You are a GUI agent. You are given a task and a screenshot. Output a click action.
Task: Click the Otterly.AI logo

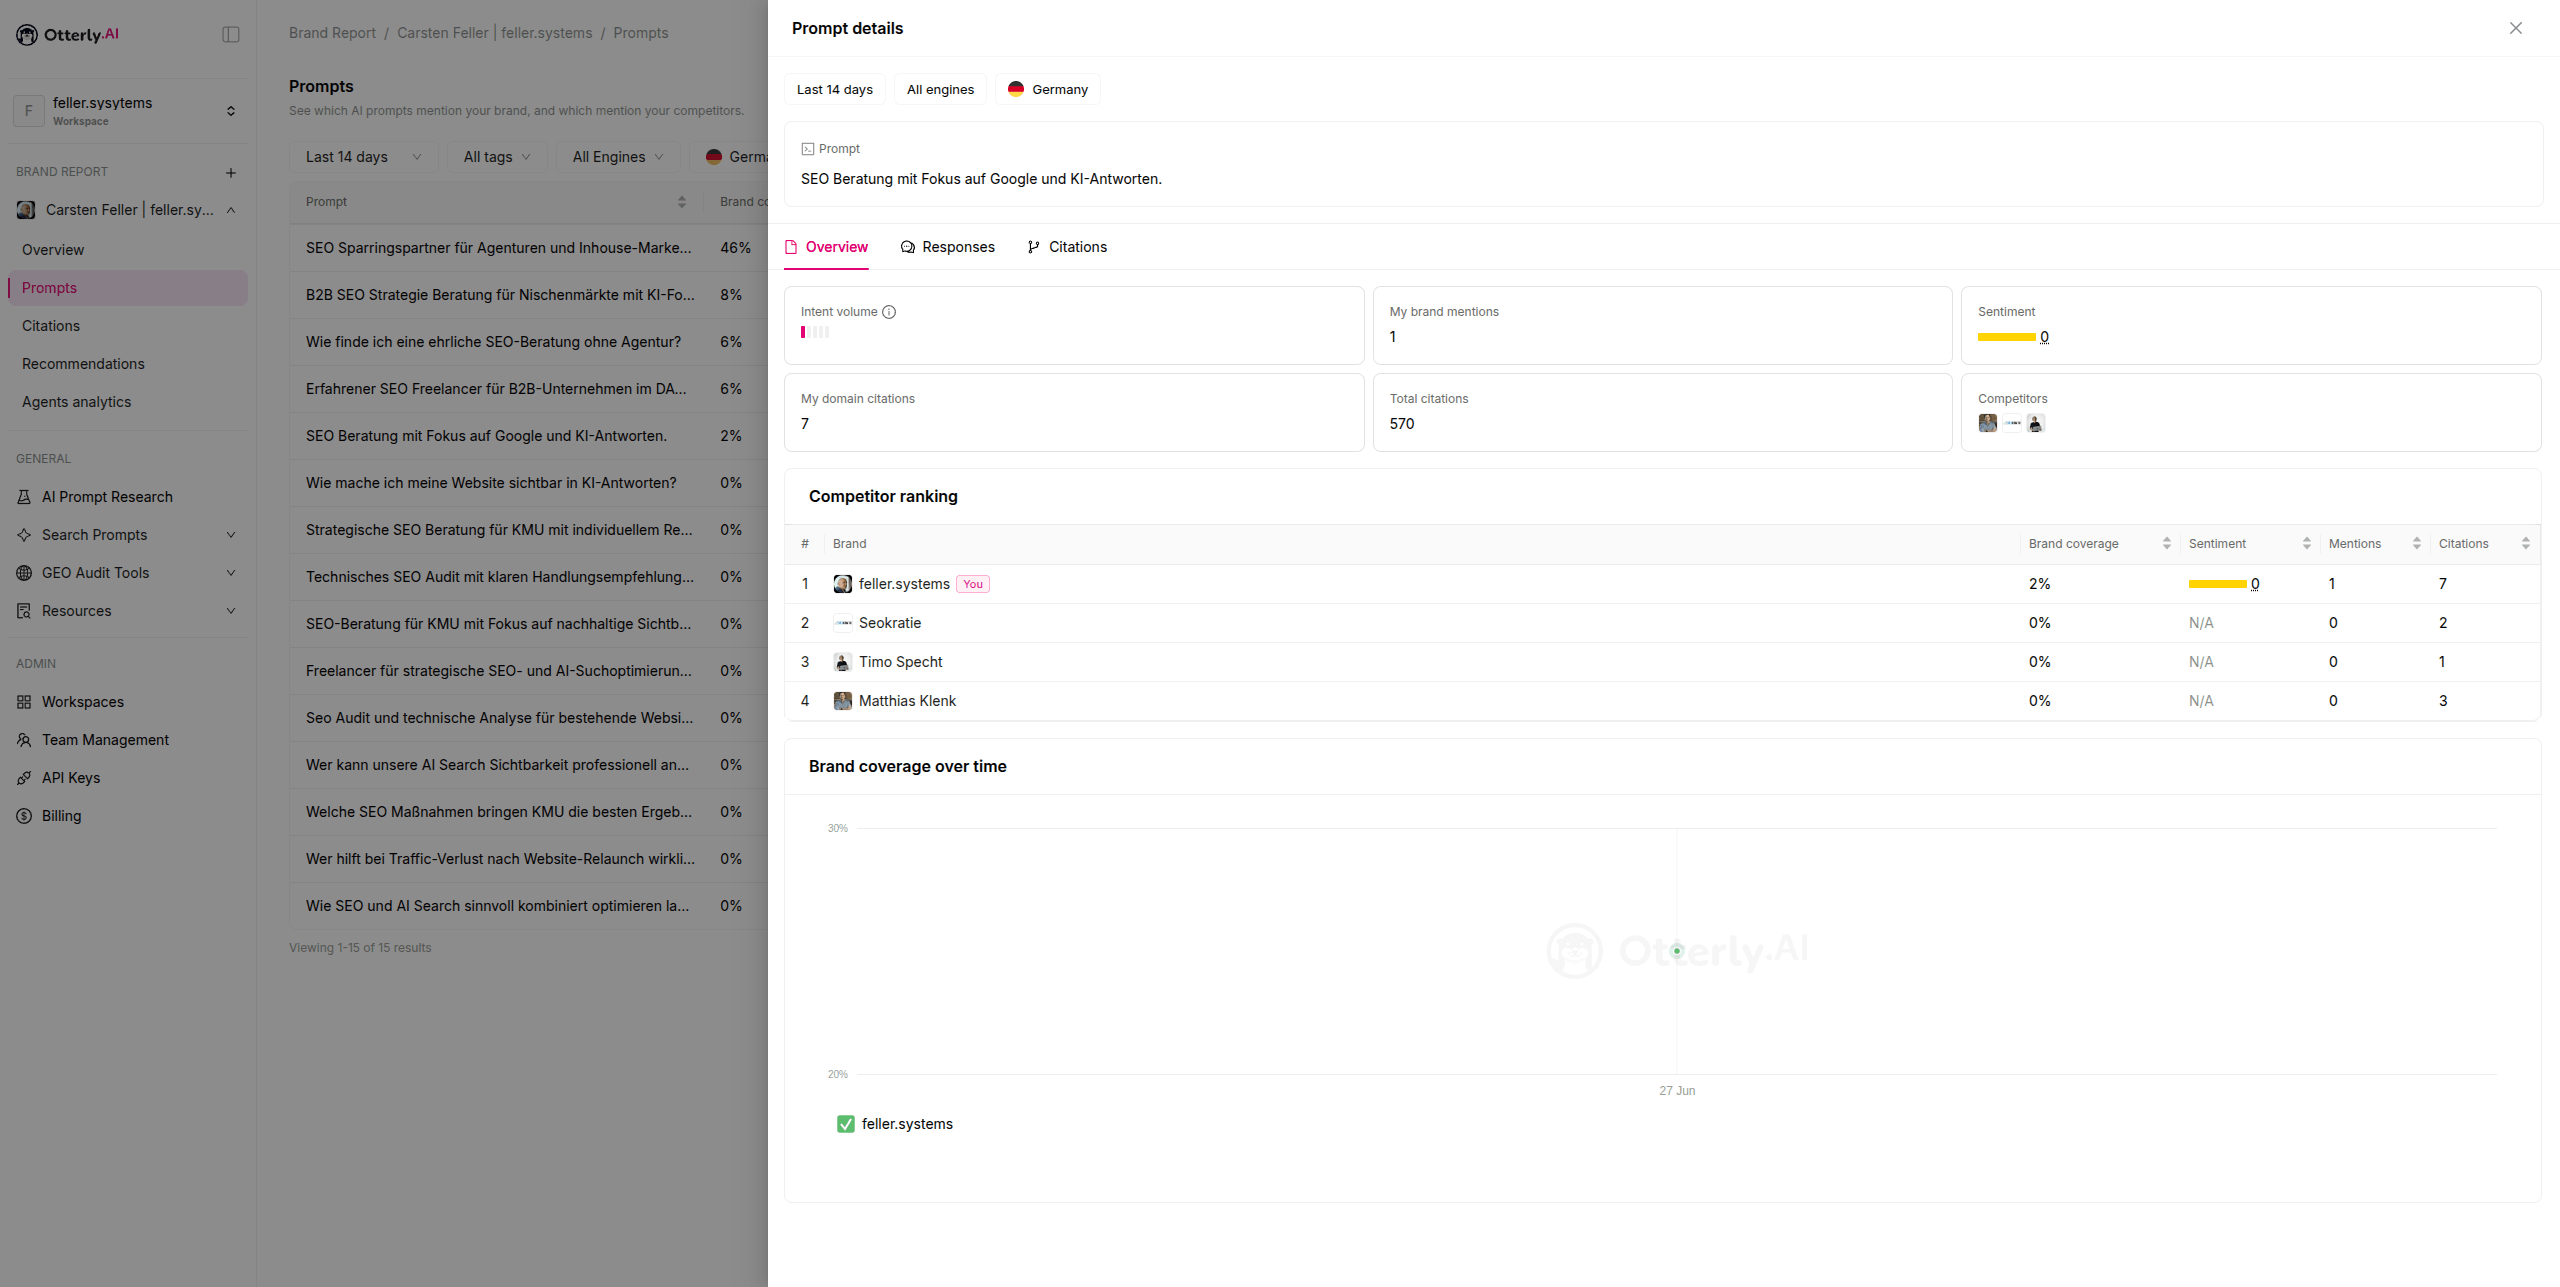(67, 35)
